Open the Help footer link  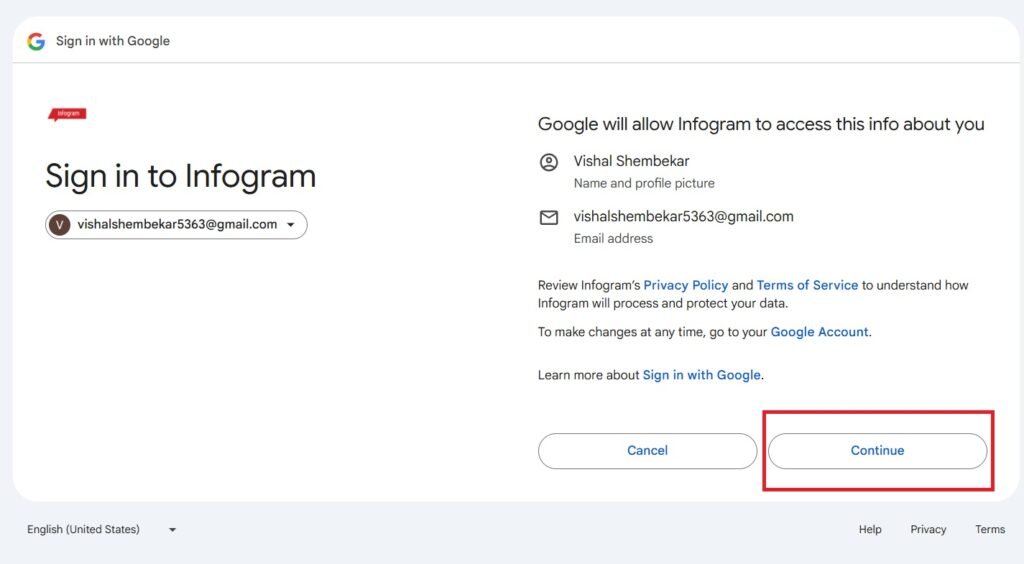(870, 529)
